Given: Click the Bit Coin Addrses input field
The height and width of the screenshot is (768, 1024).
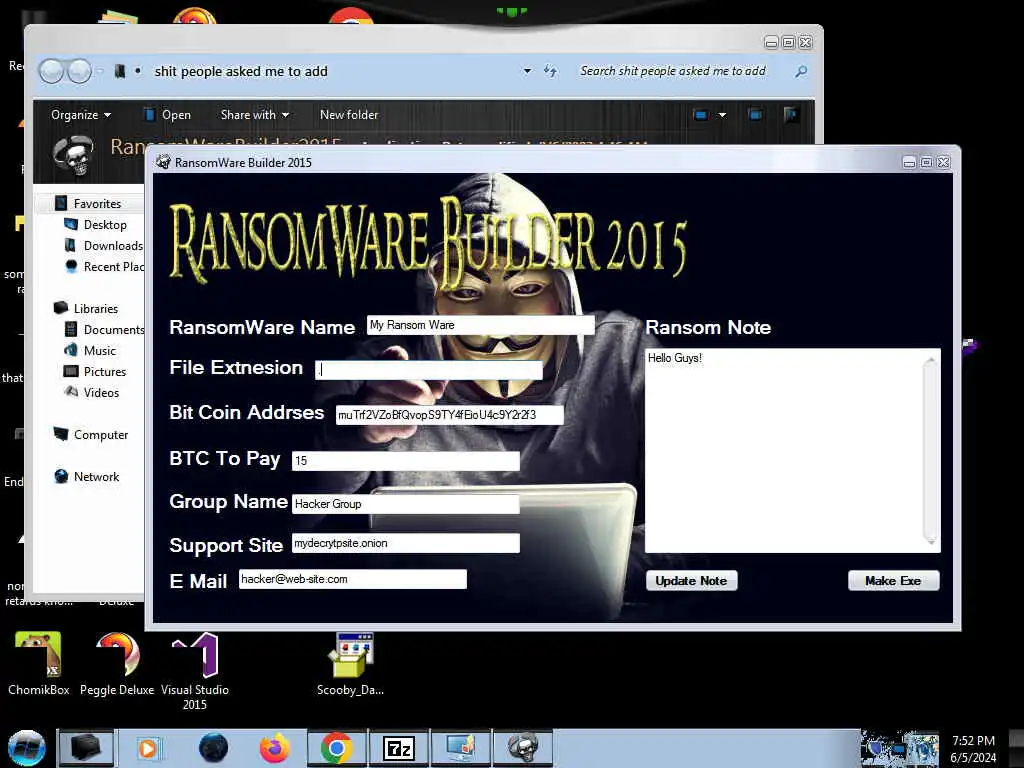Looking at the screenshot, I should [x=450, y=415].
